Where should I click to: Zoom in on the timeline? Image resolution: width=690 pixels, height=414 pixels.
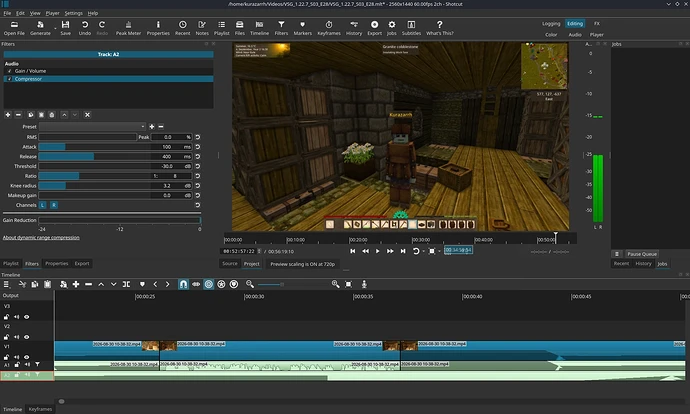(335, 284)
